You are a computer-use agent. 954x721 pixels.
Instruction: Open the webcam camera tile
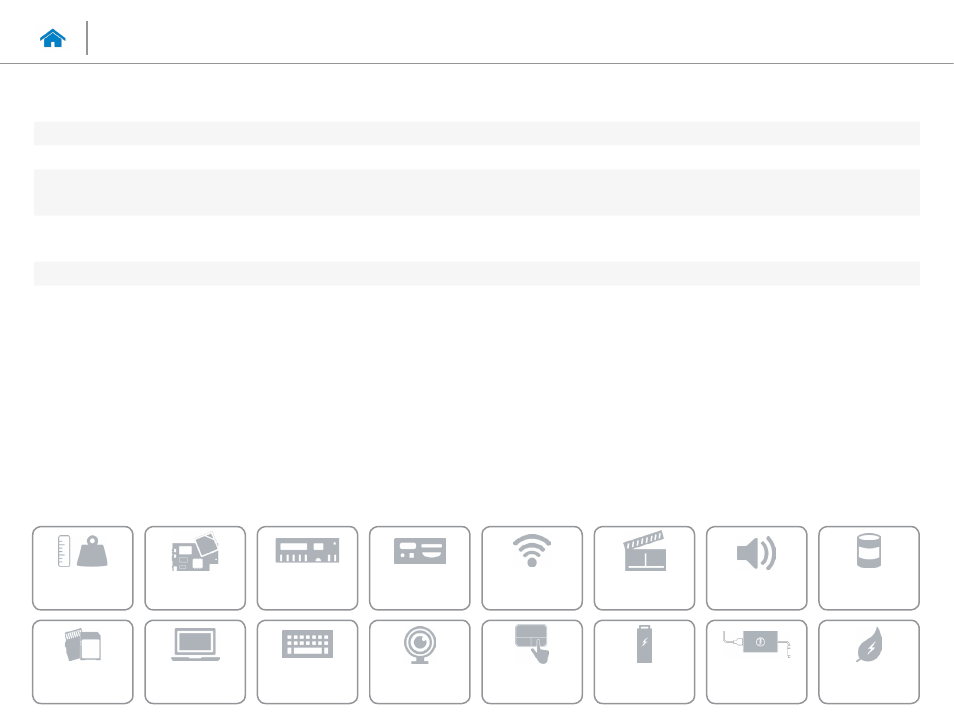tap(419, 661)
